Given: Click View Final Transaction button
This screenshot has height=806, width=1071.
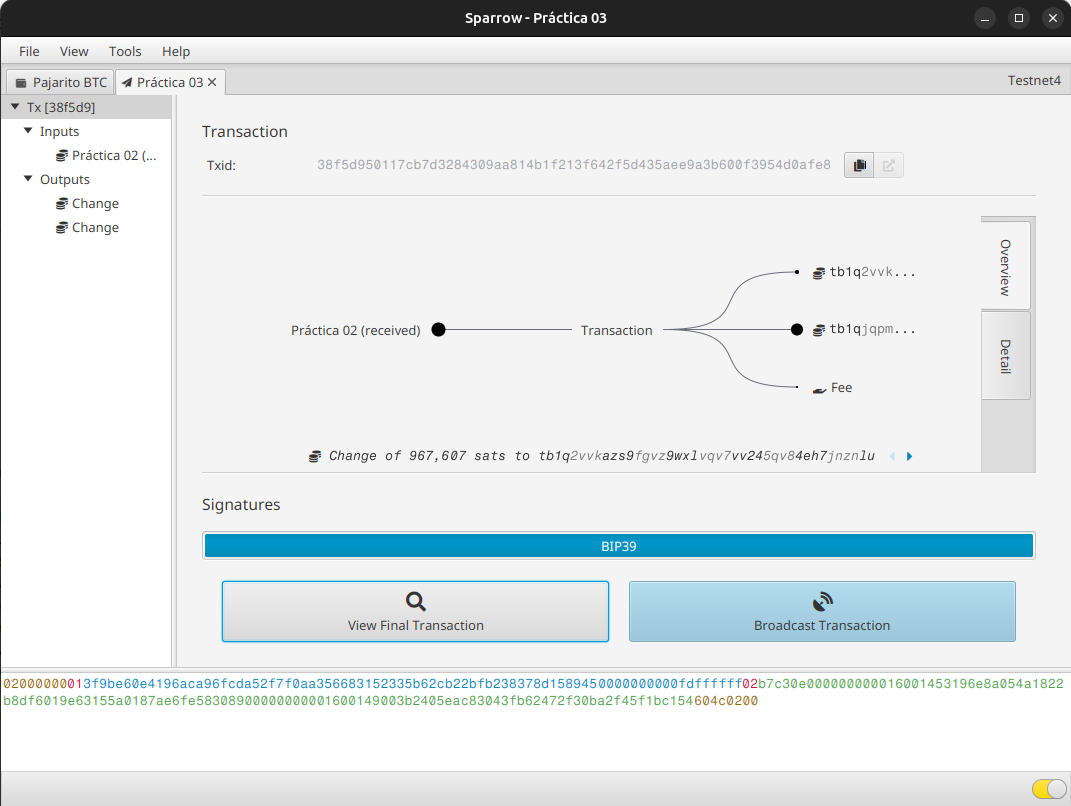Looking at the screenshot, I should 415,611.
